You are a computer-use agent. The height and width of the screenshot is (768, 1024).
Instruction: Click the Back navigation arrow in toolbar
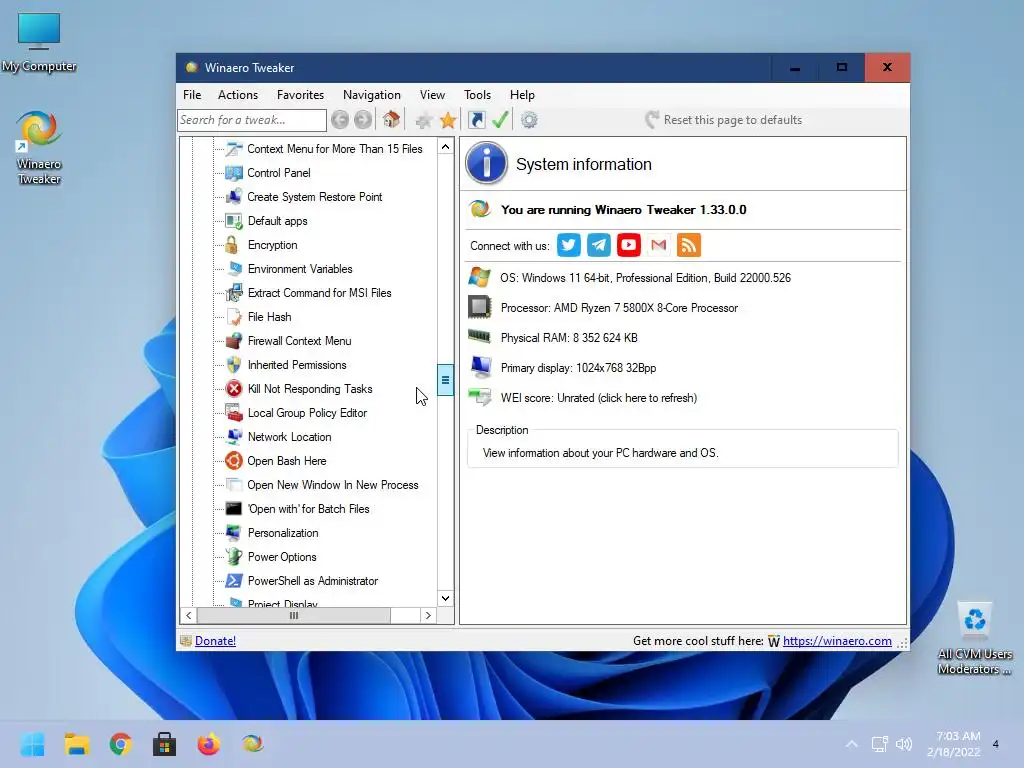340,120
